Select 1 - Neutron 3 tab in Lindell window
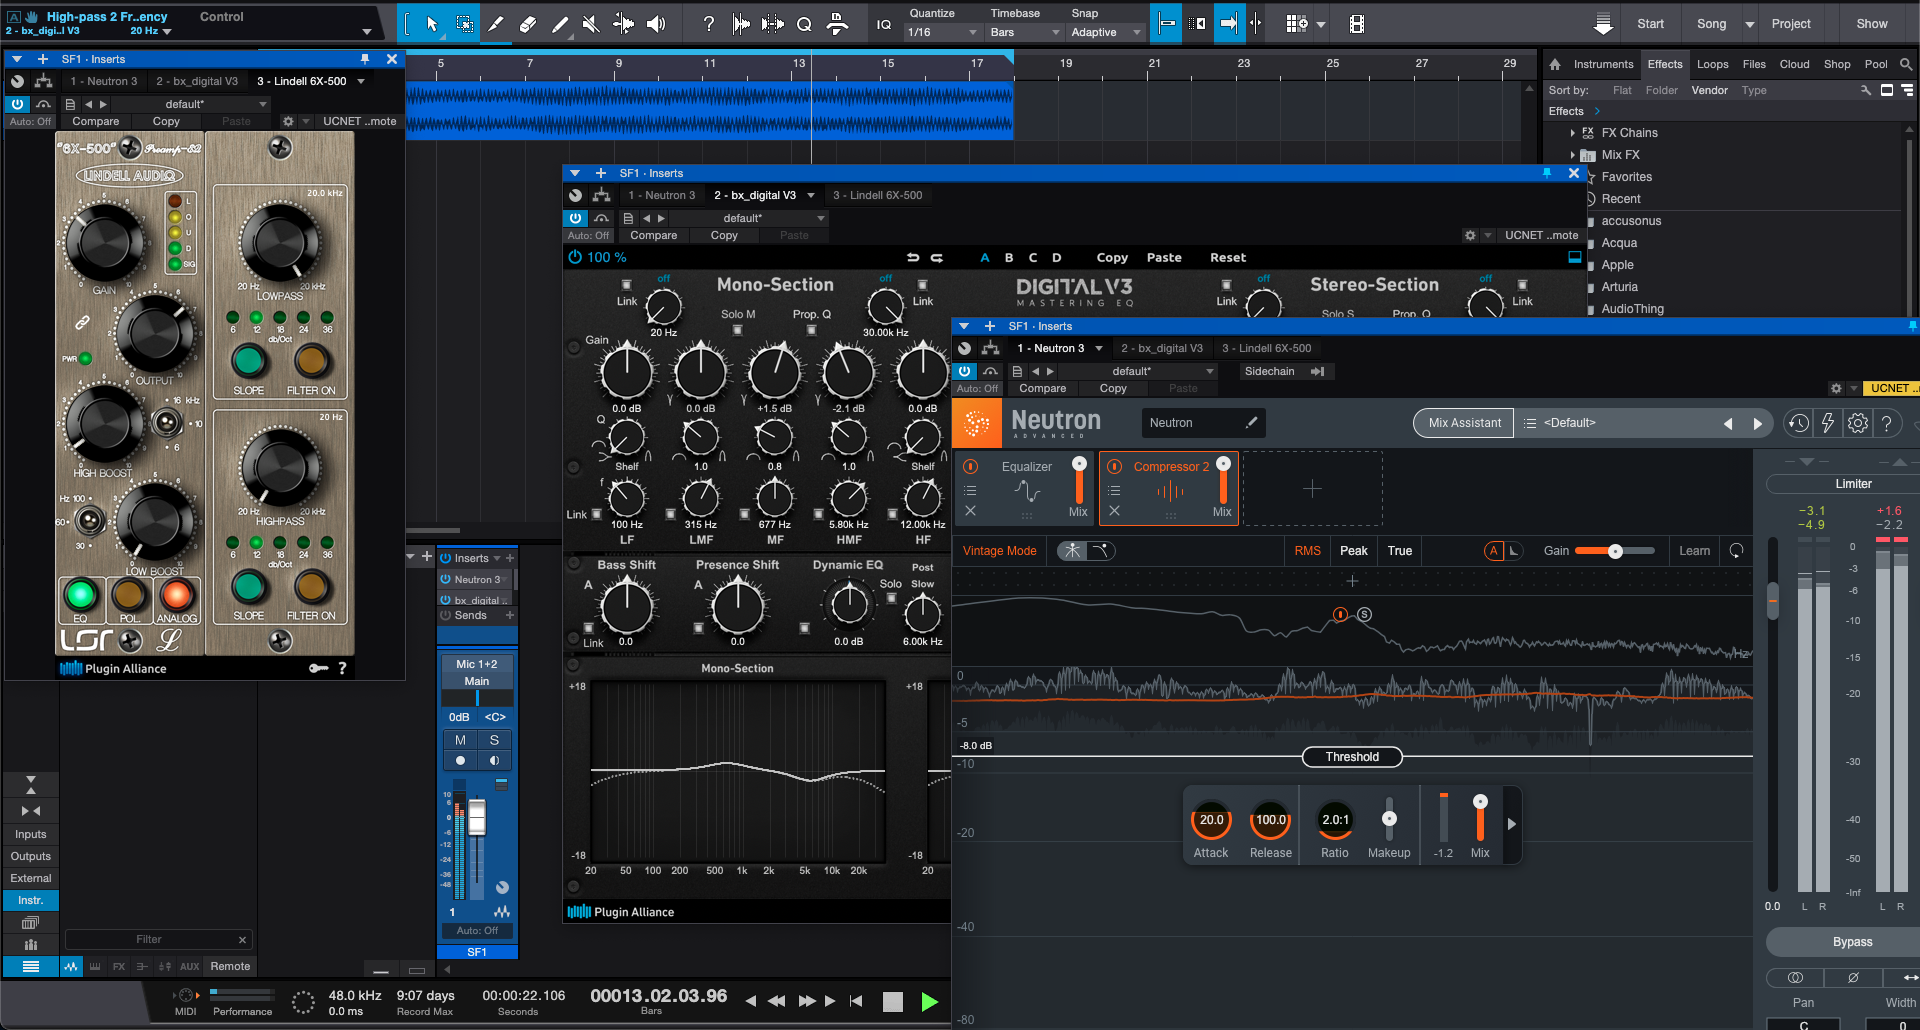 coord(104,82)
